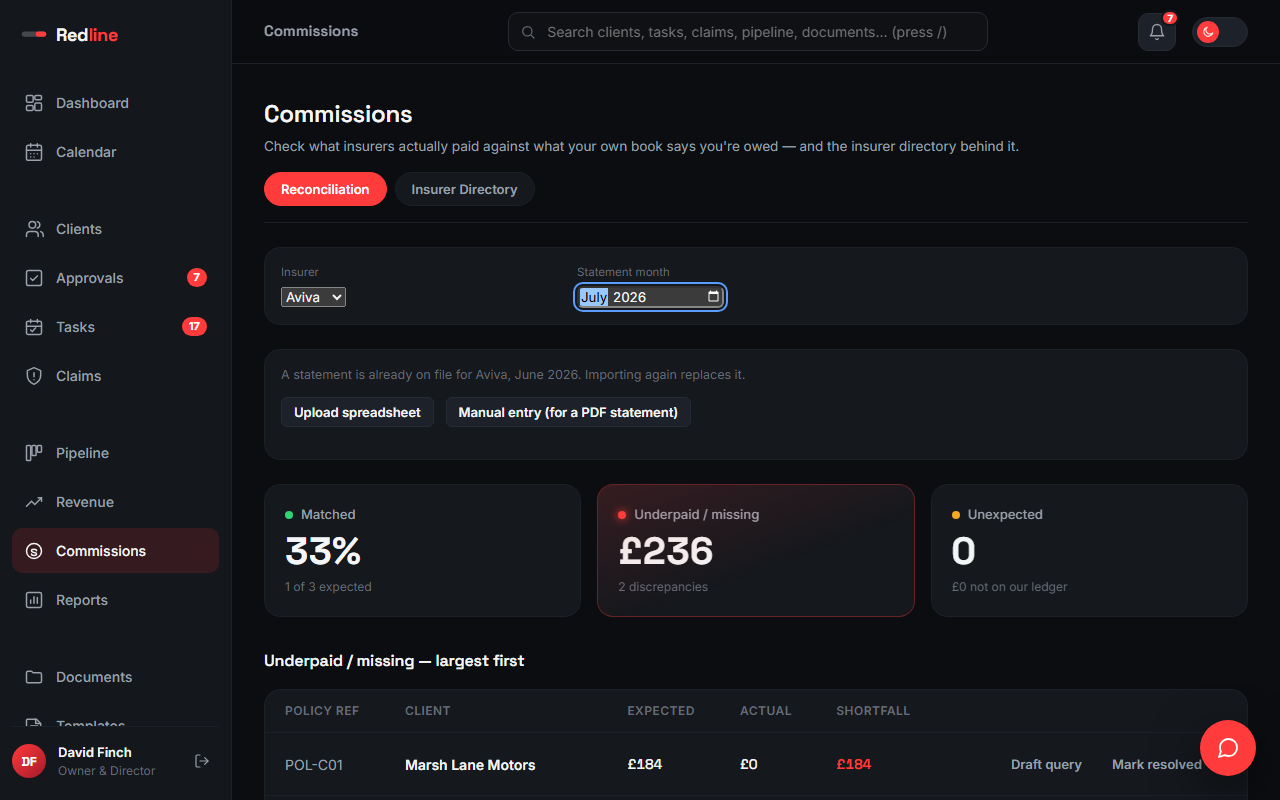Select Pipeline menu item
Screen dimensions: 1280x800
click(115, 453)
